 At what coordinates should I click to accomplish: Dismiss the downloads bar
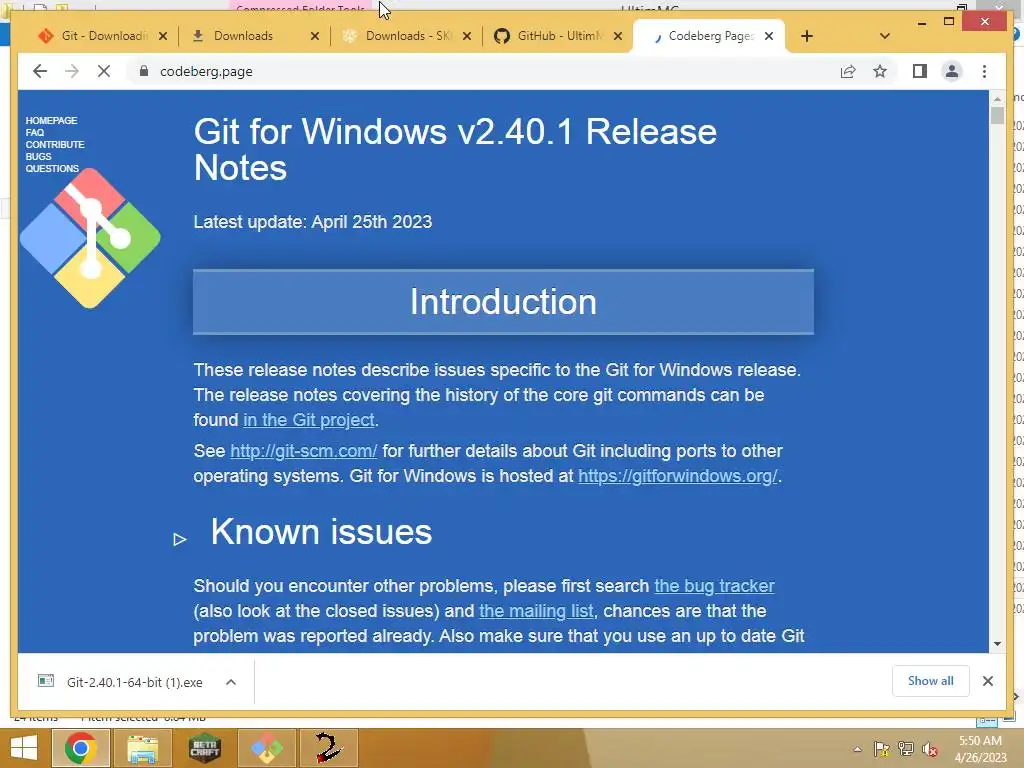click(x=987, y=681)
